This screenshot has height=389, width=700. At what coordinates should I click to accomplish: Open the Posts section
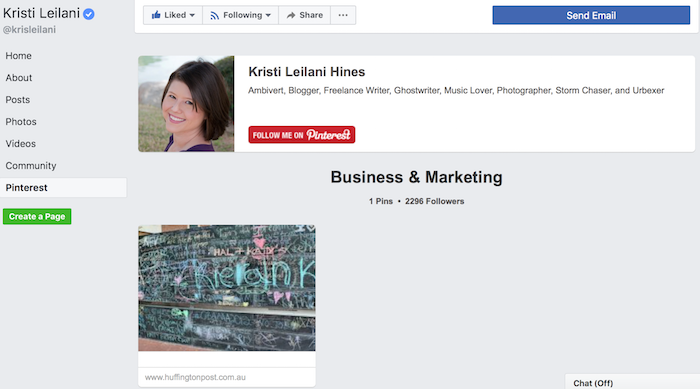(18, 100)
